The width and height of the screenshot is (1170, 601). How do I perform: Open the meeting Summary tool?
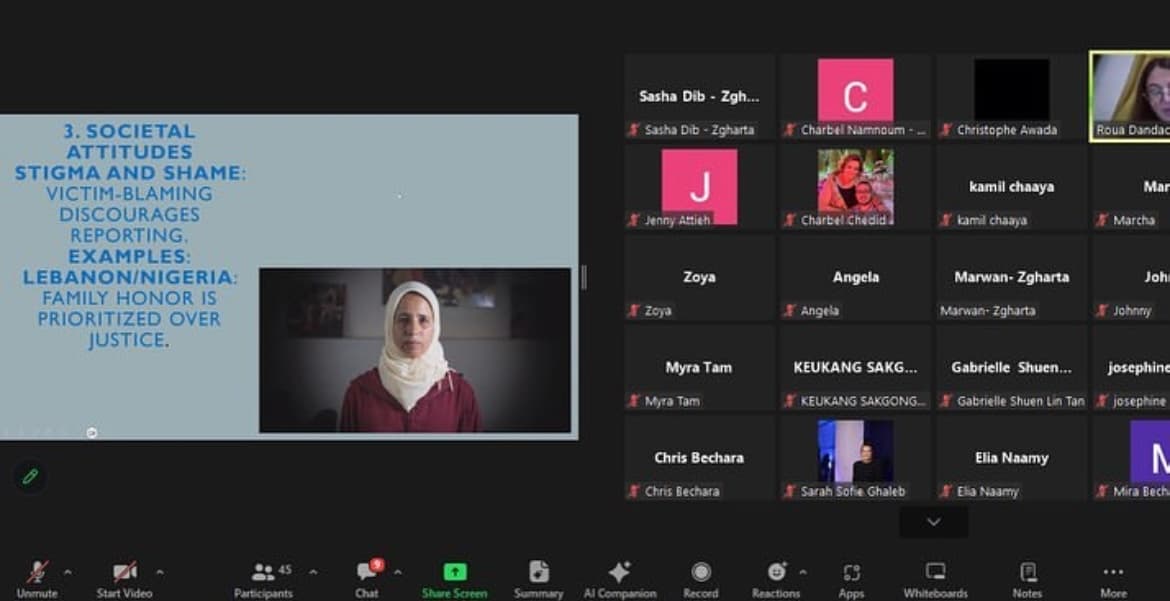(538, 576)
